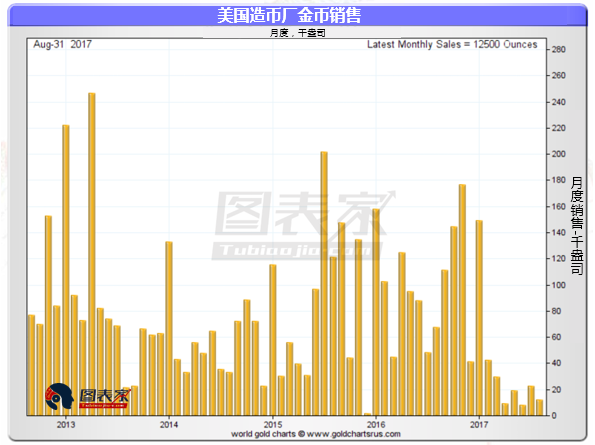
Task: Click the 100 y-axis tick label
Action: point(559,285)
